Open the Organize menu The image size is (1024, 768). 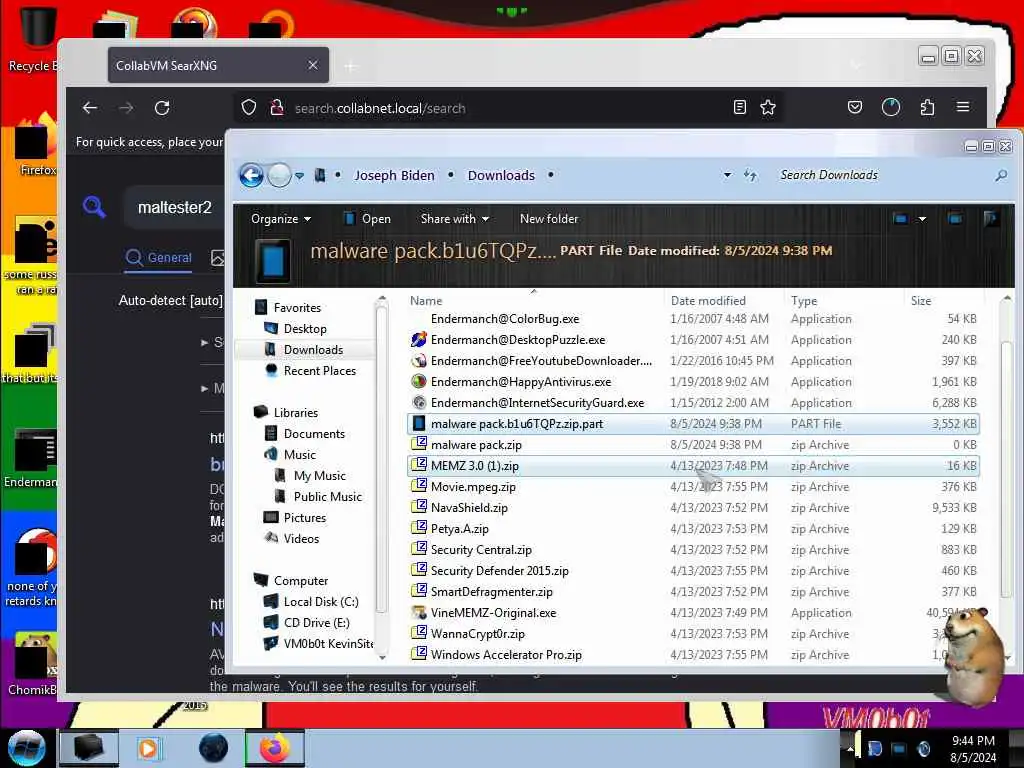point(281,219)
